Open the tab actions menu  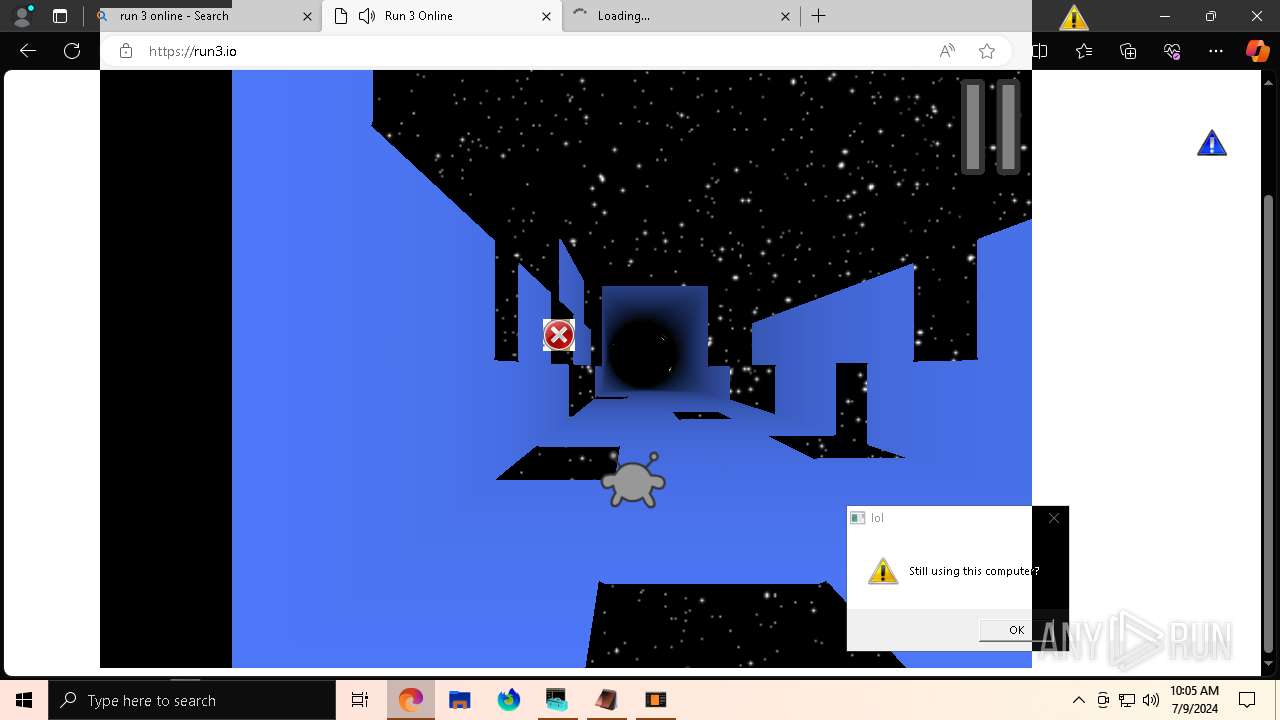(60, 16)
